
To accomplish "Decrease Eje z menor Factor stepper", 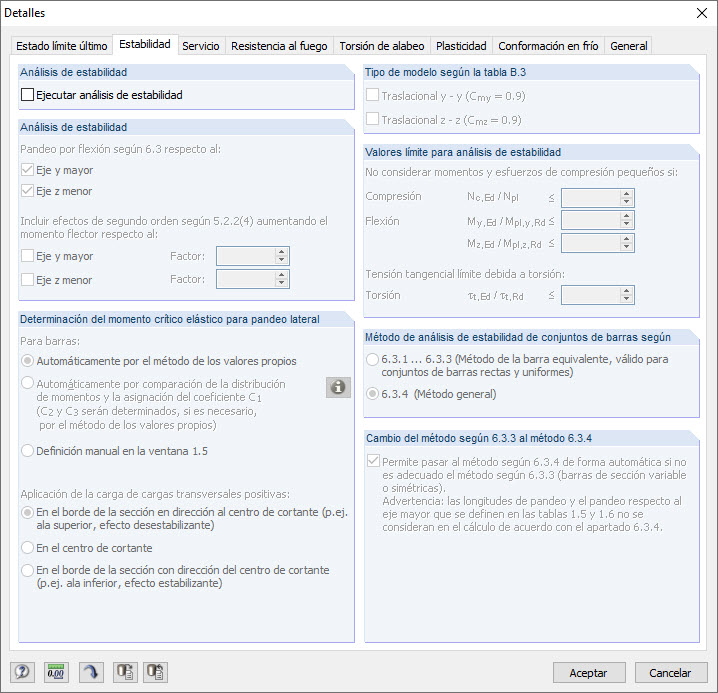I will [x=281, y=283].
